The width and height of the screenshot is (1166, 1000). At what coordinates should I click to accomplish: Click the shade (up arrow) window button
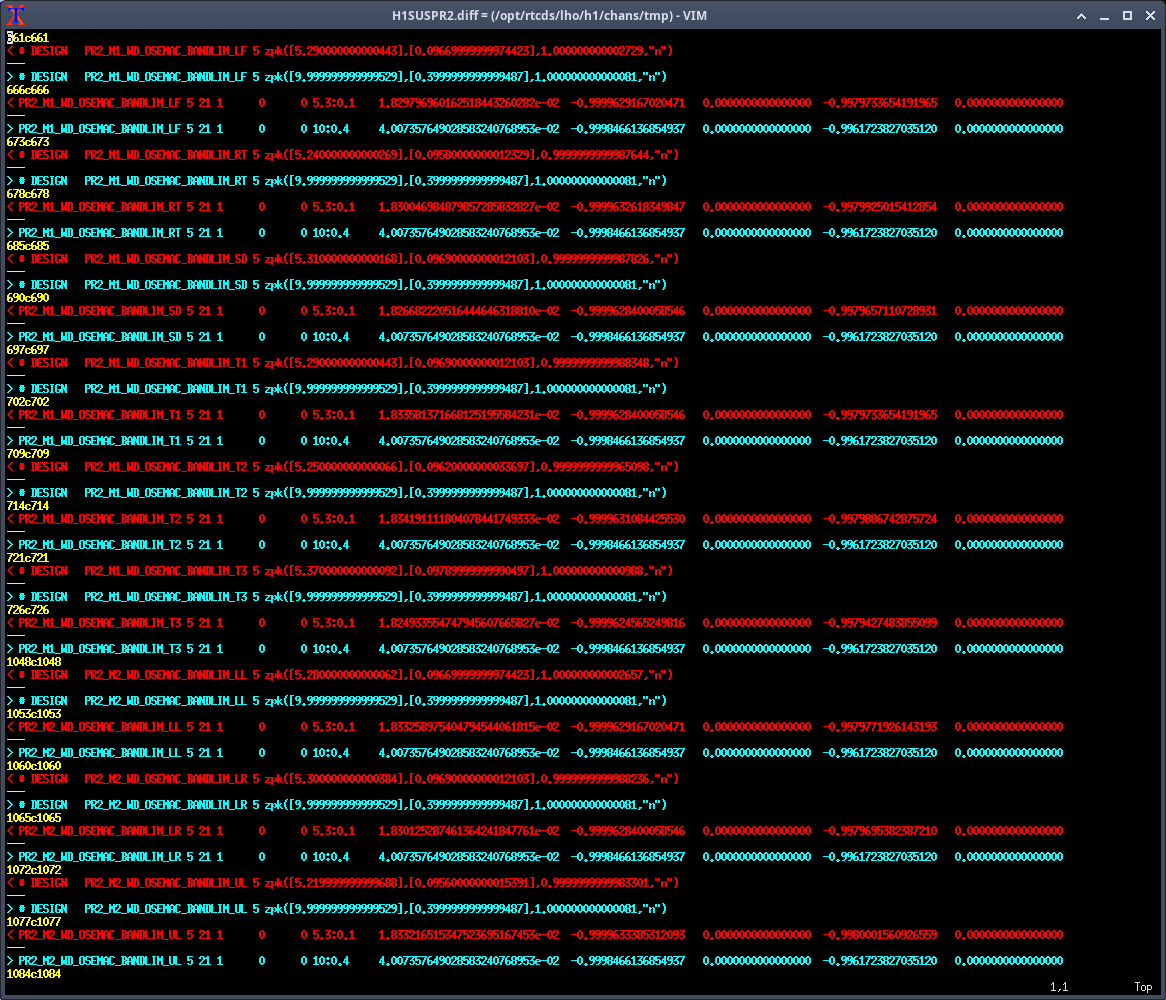(1081, 16)
